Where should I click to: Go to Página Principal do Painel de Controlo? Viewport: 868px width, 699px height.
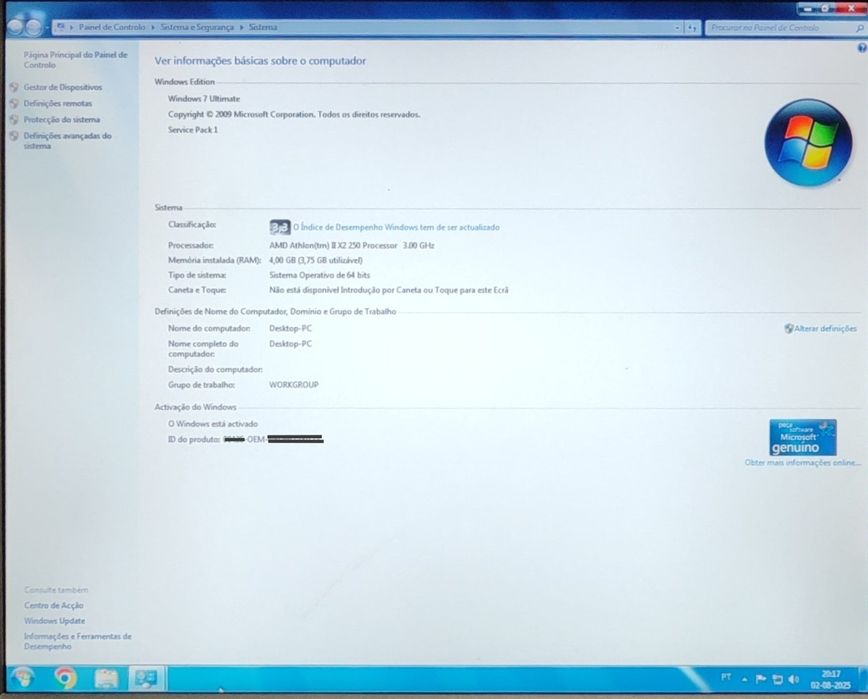tap(75, 60)
